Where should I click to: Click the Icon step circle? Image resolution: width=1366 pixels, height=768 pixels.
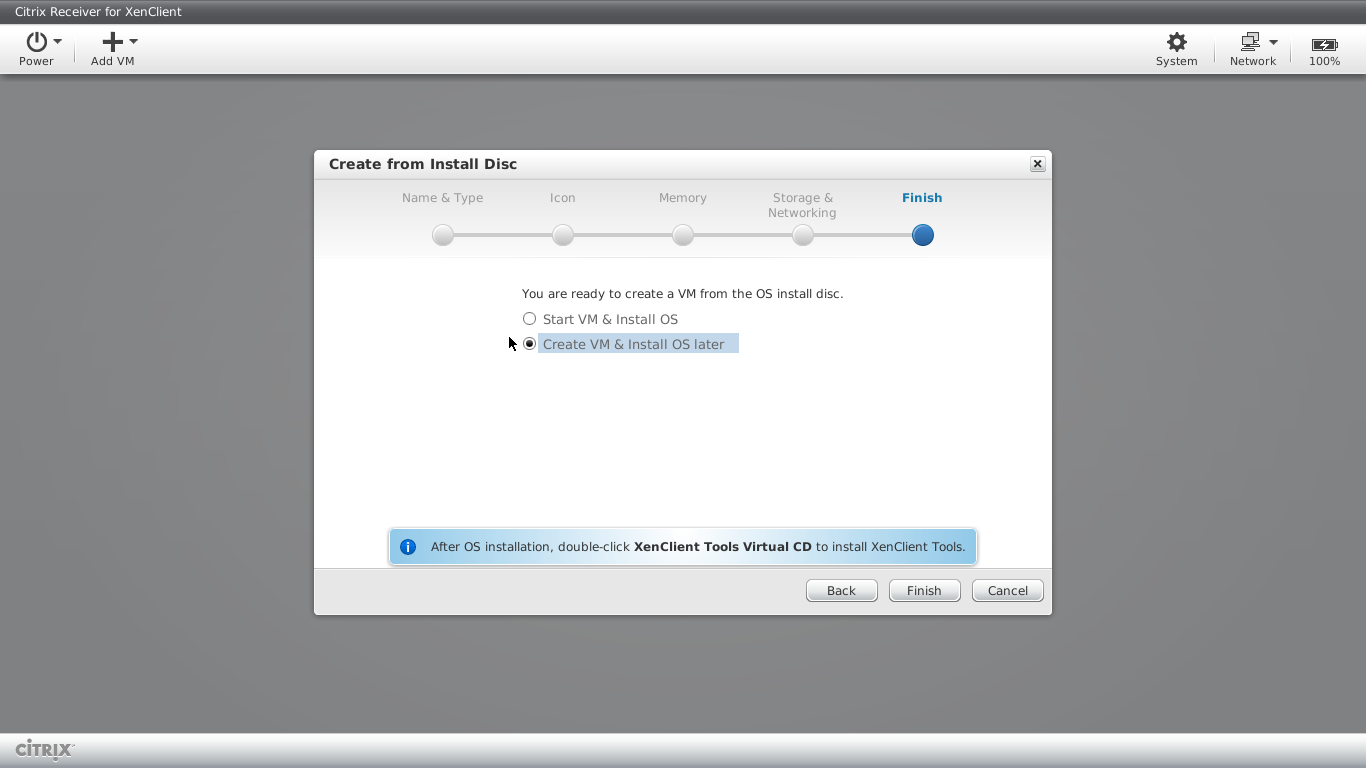(x=563, y=235)
